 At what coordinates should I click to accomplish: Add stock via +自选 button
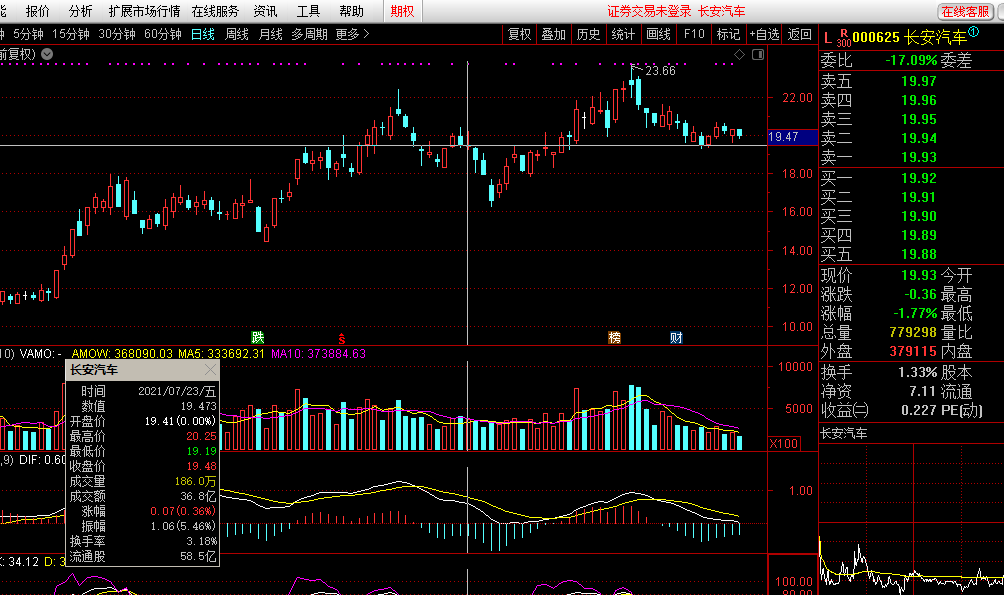pos(765,35)
